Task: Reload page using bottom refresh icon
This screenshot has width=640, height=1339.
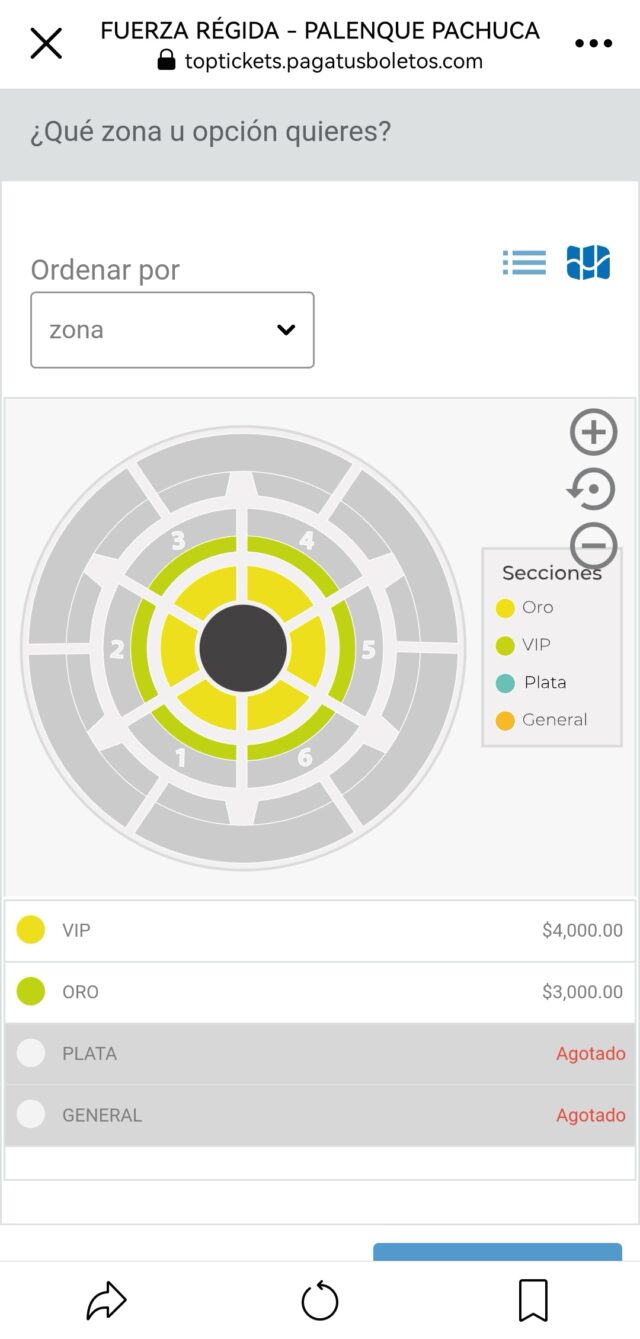Action: (320, 1301)
